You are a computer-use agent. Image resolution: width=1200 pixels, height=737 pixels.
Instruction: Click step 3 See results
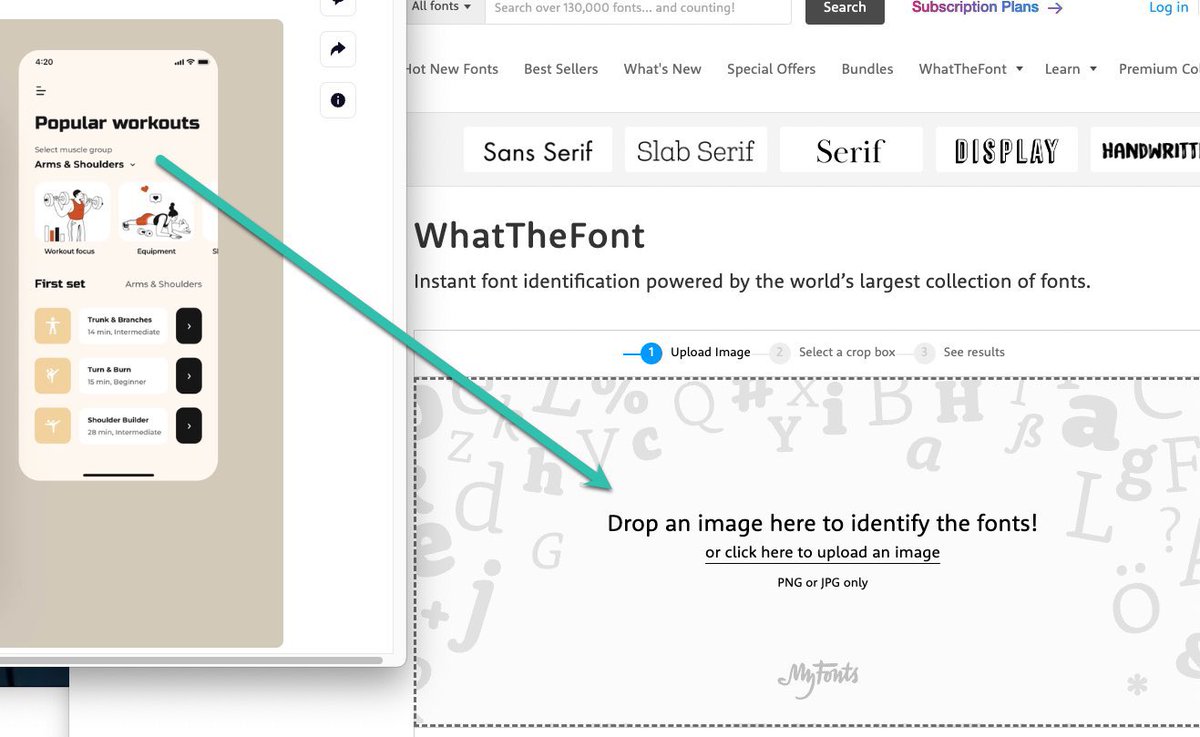(959, 352)
